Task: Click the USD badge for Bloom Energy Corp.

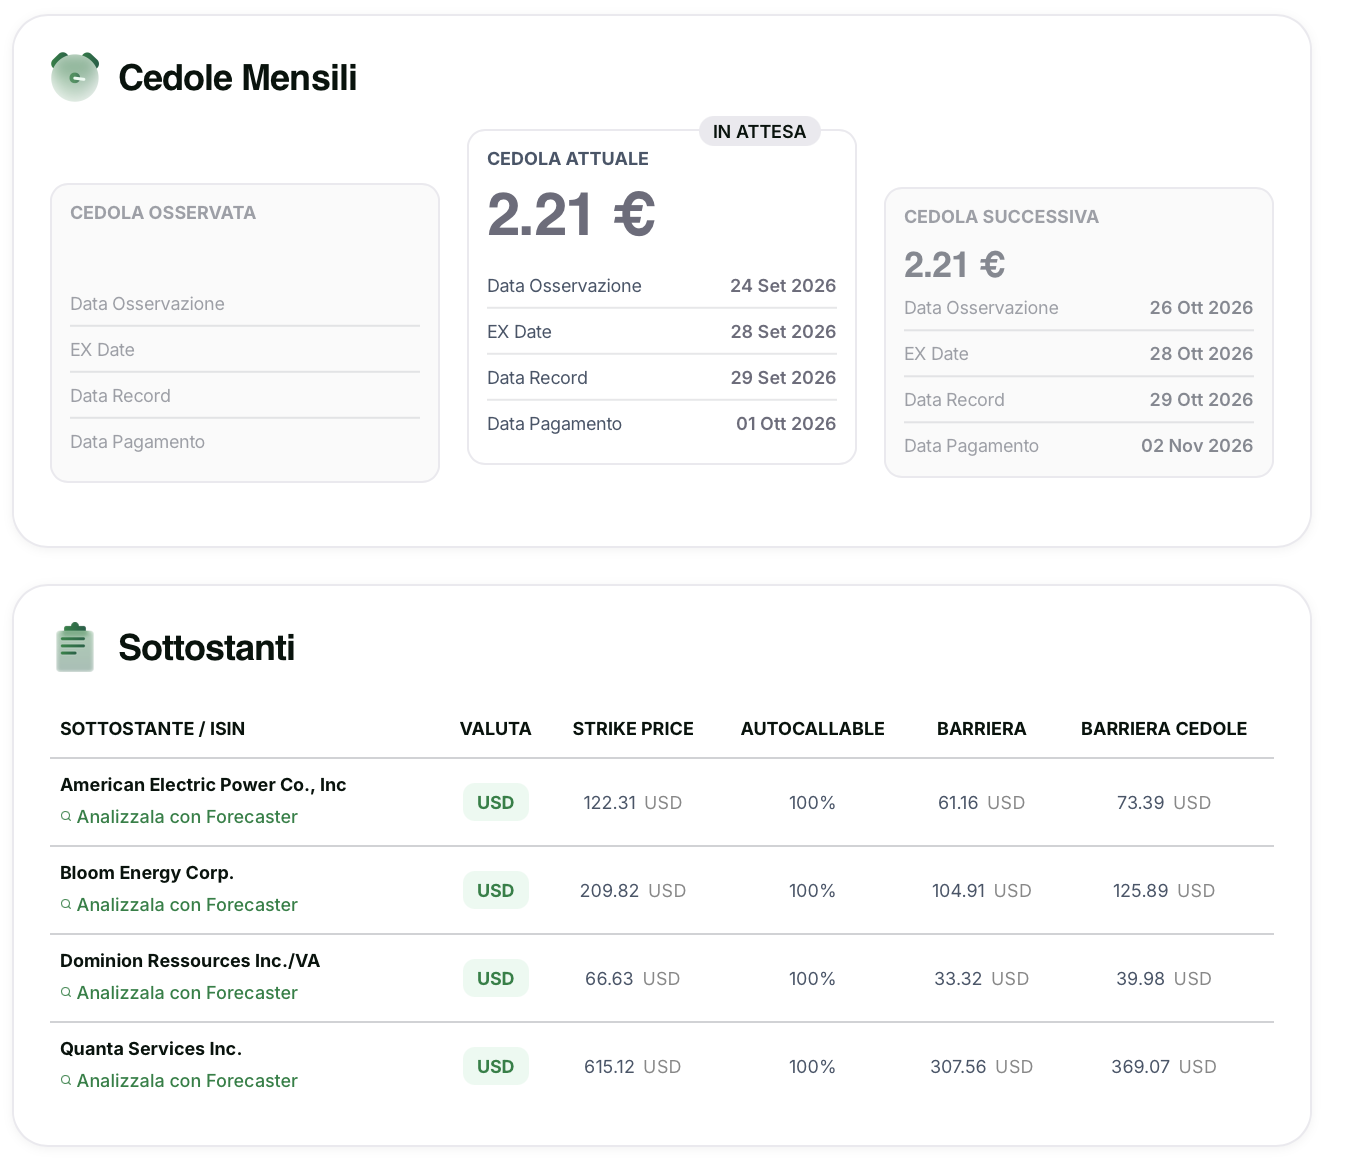Action: (495, 890)
